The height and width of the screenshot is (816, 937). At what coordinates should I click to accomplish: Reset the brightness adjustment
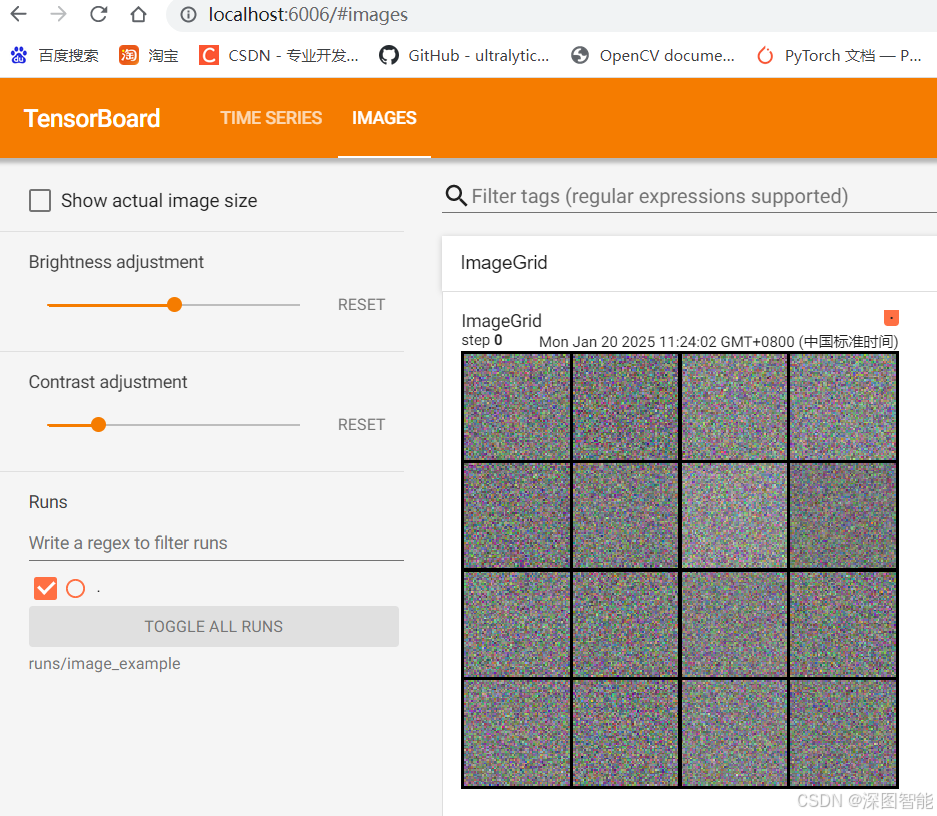pos(362,305)
